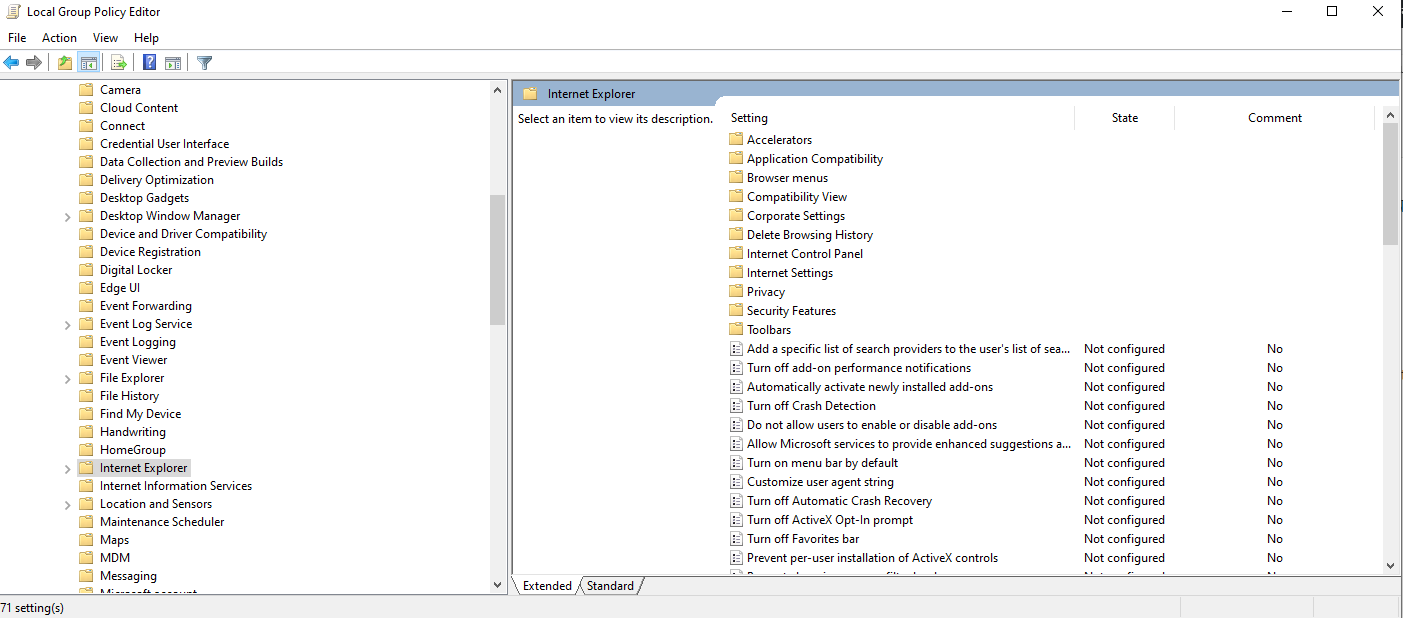Viewport: 1403px width, 618px height.
Task: Toggle the Show/Hide Console Tree icon
Action: (x=89, y=63)
